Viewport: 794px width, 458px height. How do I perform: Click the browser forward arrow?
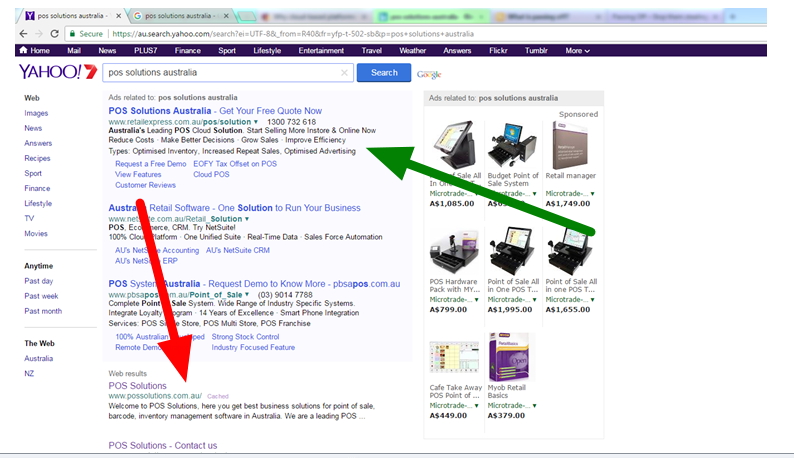pyautogui.click(x=38, y=34)
